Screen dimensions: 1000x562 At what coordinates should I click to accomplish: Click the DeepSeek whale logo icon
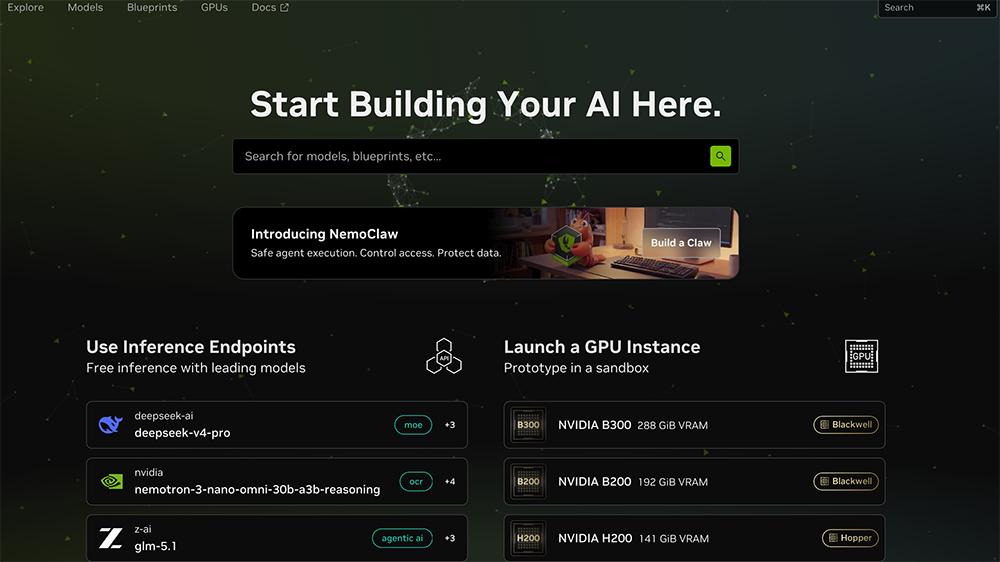pyautogui.click(x=110, y=425)
